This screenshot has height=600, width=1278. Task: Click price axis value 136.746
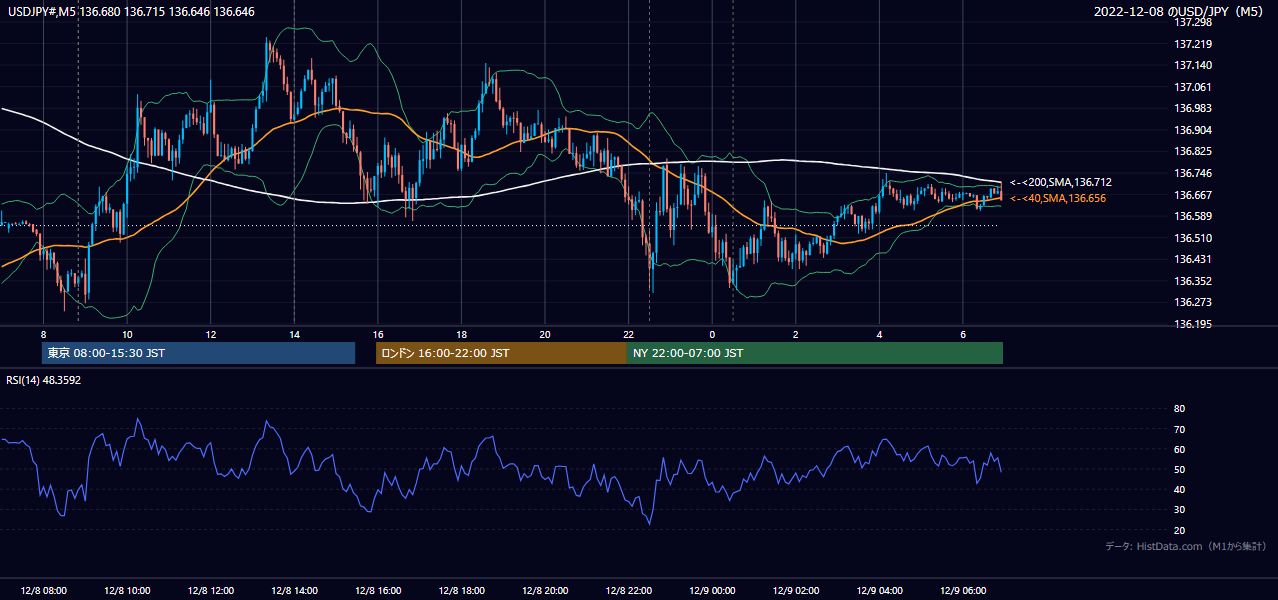click(1192, 173)
